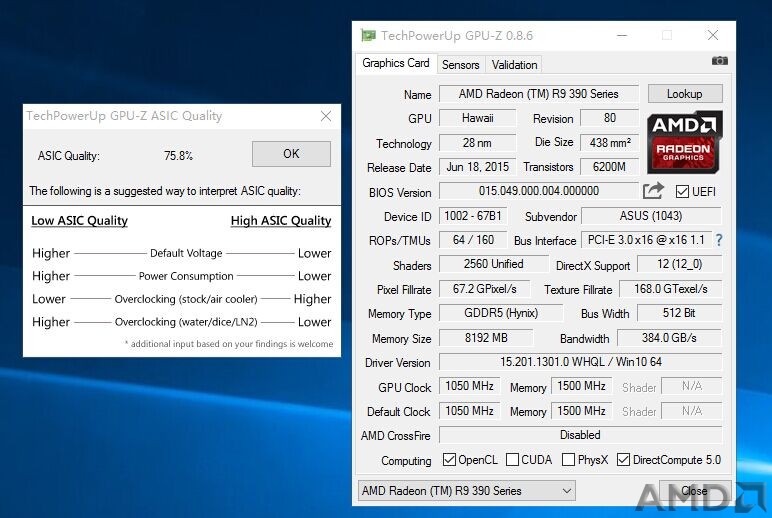Click the Transistors field 6200M

(x=610, y=167)
